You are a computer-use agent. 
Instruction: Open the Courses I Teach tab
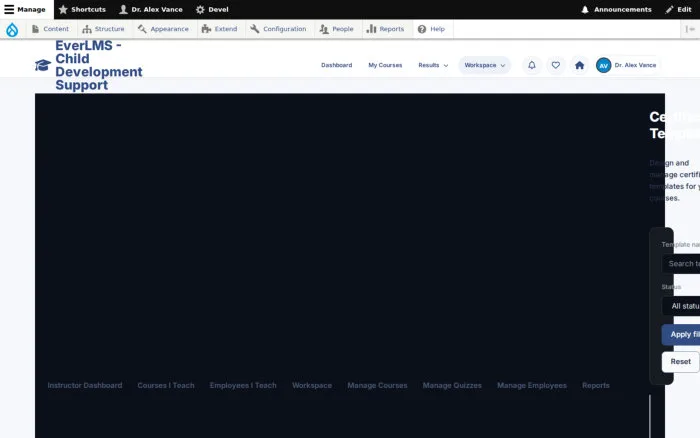pyautogui.click(x=166, y=385)
